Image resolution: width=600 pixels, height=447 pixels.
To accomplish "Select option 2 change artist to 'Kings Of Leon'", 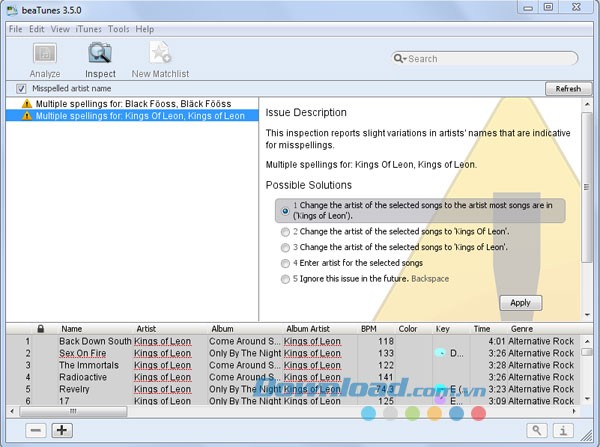I will [x=286, y=230].
